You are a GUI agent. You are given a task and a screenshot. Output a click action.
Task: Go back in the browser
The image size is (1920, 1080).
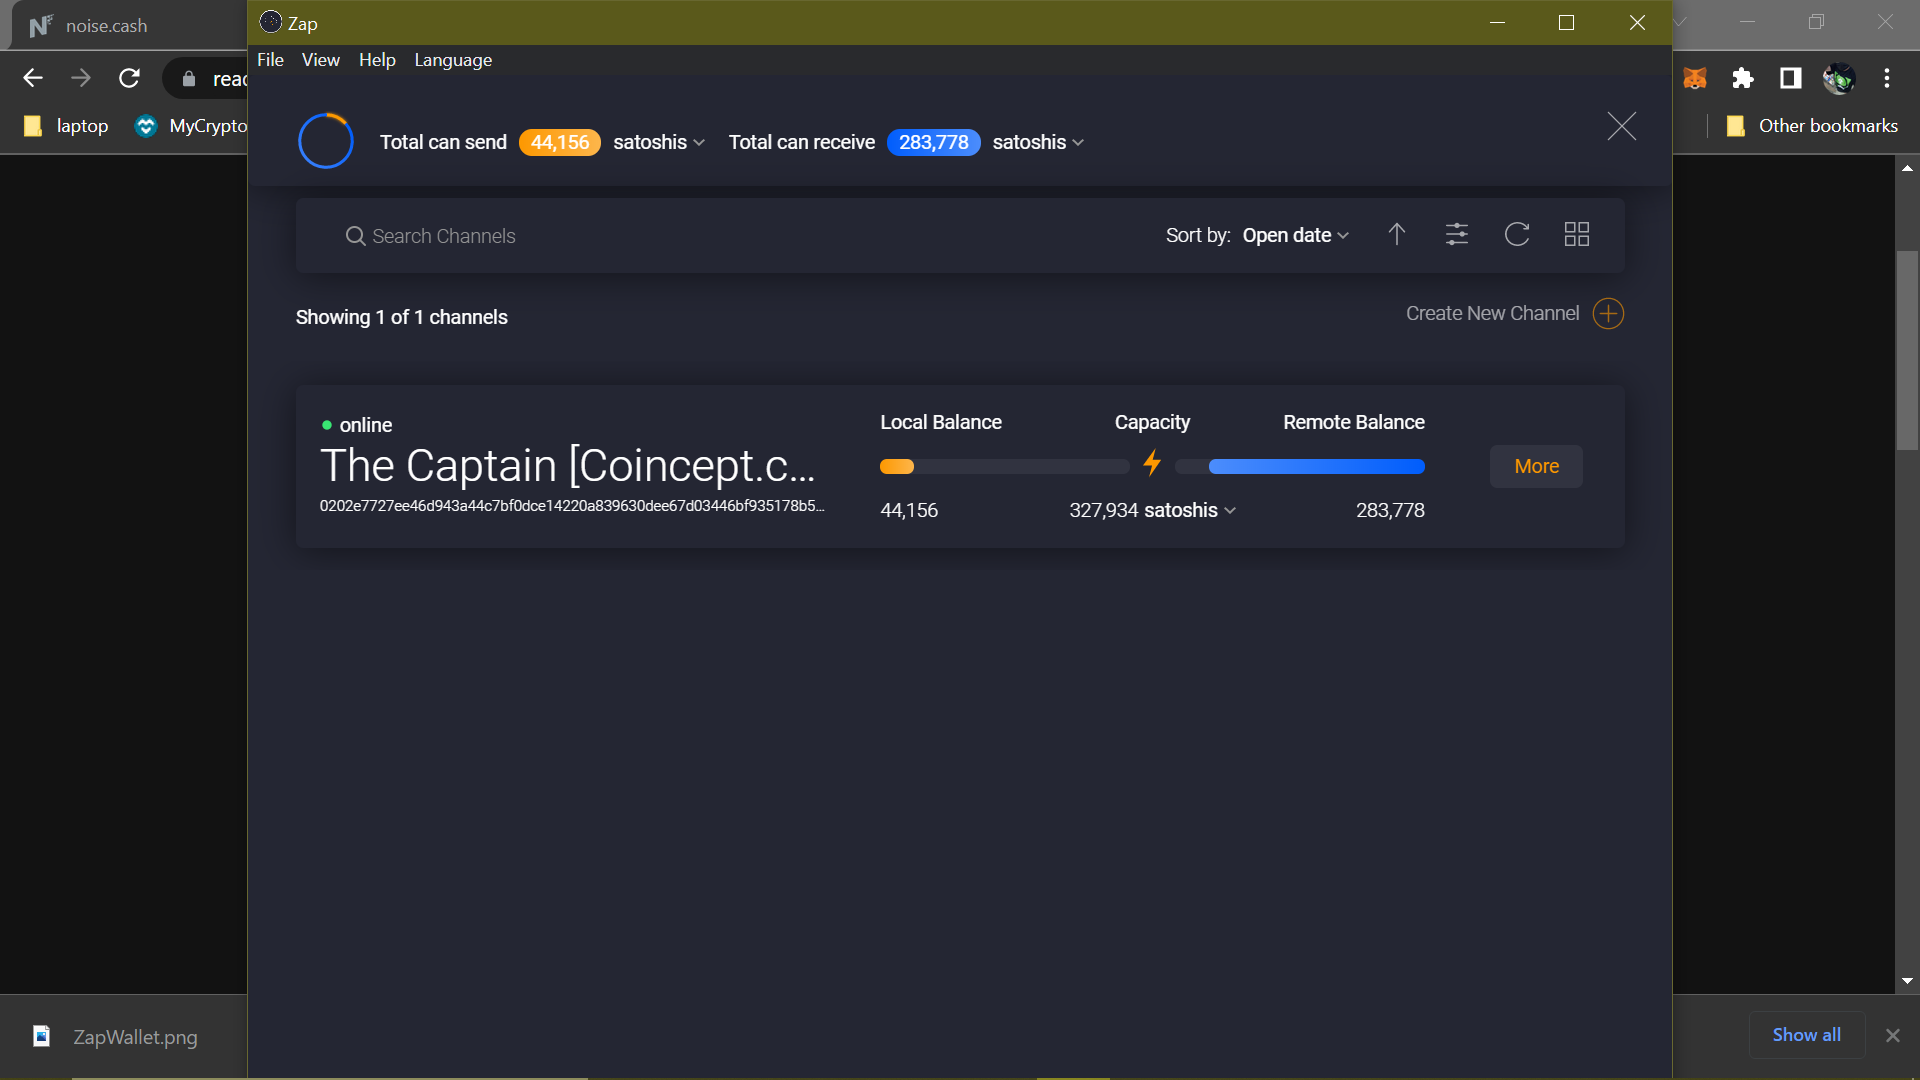[33, 78]
